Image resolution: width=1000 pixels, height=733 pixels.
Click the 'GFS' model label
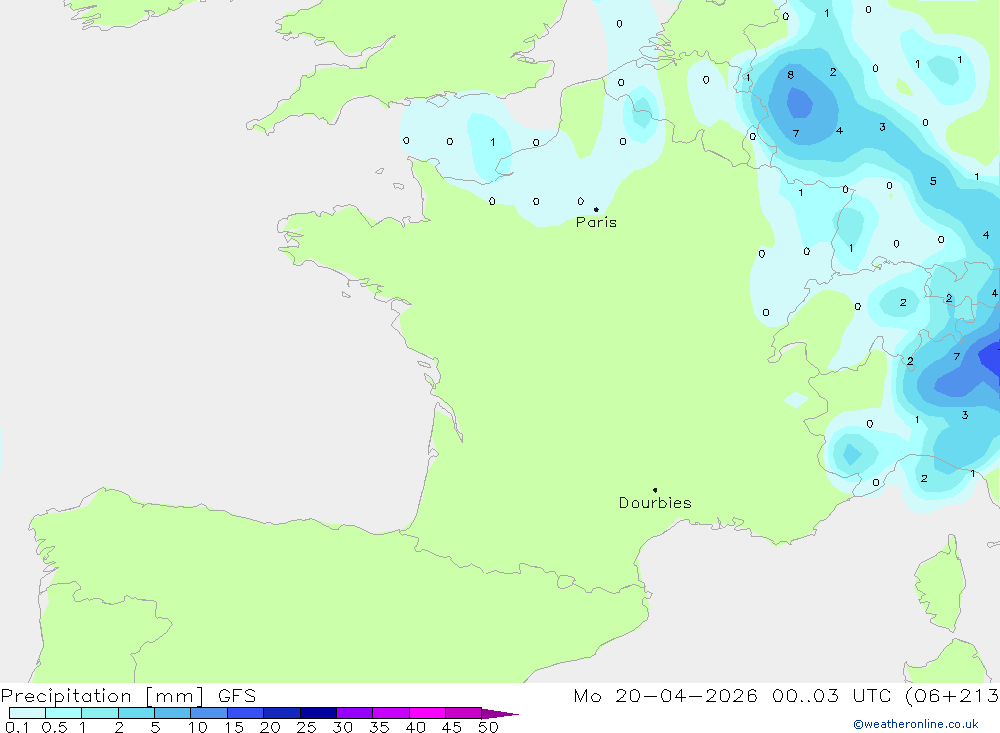[237, 696]
